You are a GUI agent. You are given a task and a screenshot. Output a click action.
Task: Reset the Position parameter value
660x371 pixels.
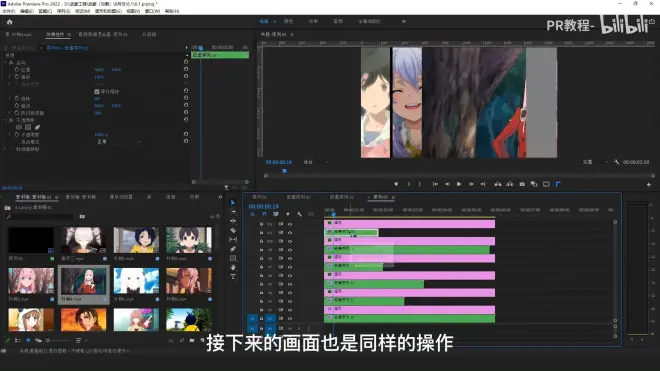tap(186, 69)
